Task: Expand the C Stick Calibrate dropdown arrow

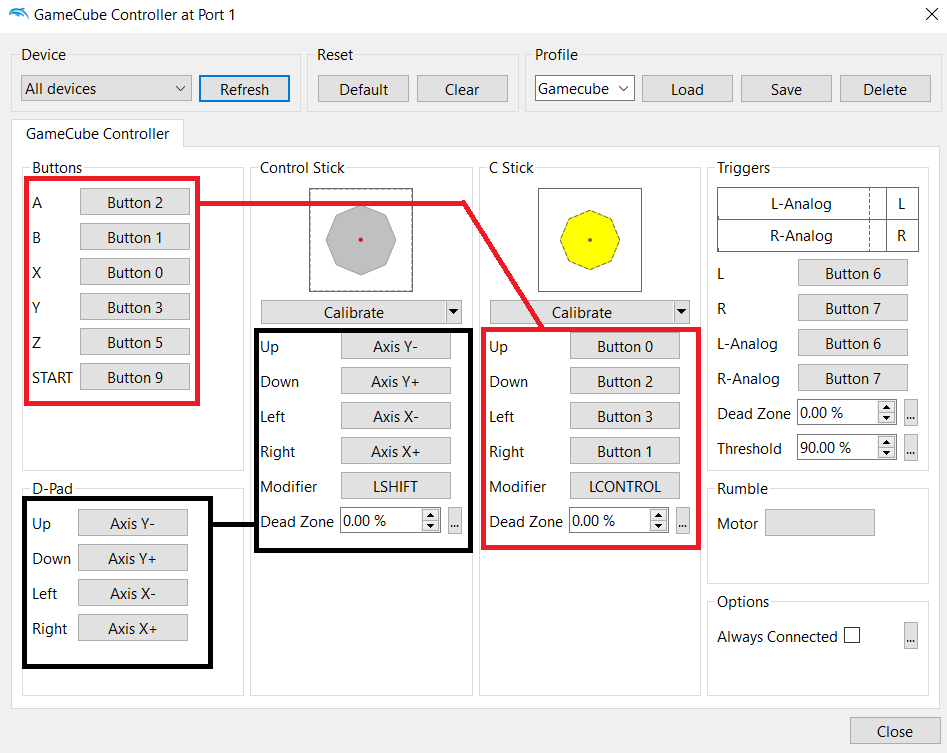Action: [682, 312]
